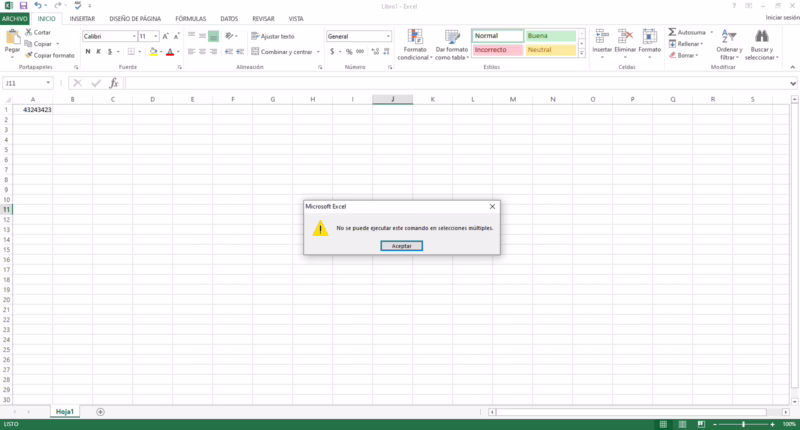Click Copiar formato paintbrush
800x430 pixels.
[x=49, y=55]
